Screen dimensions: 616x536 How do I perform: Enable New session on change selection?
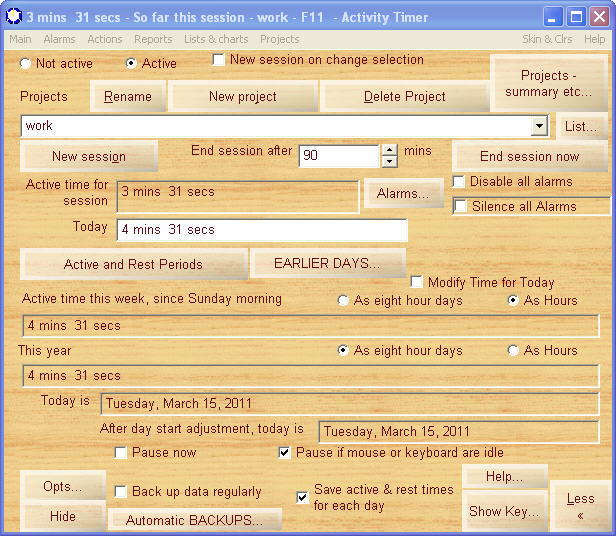tap(218, 60)
